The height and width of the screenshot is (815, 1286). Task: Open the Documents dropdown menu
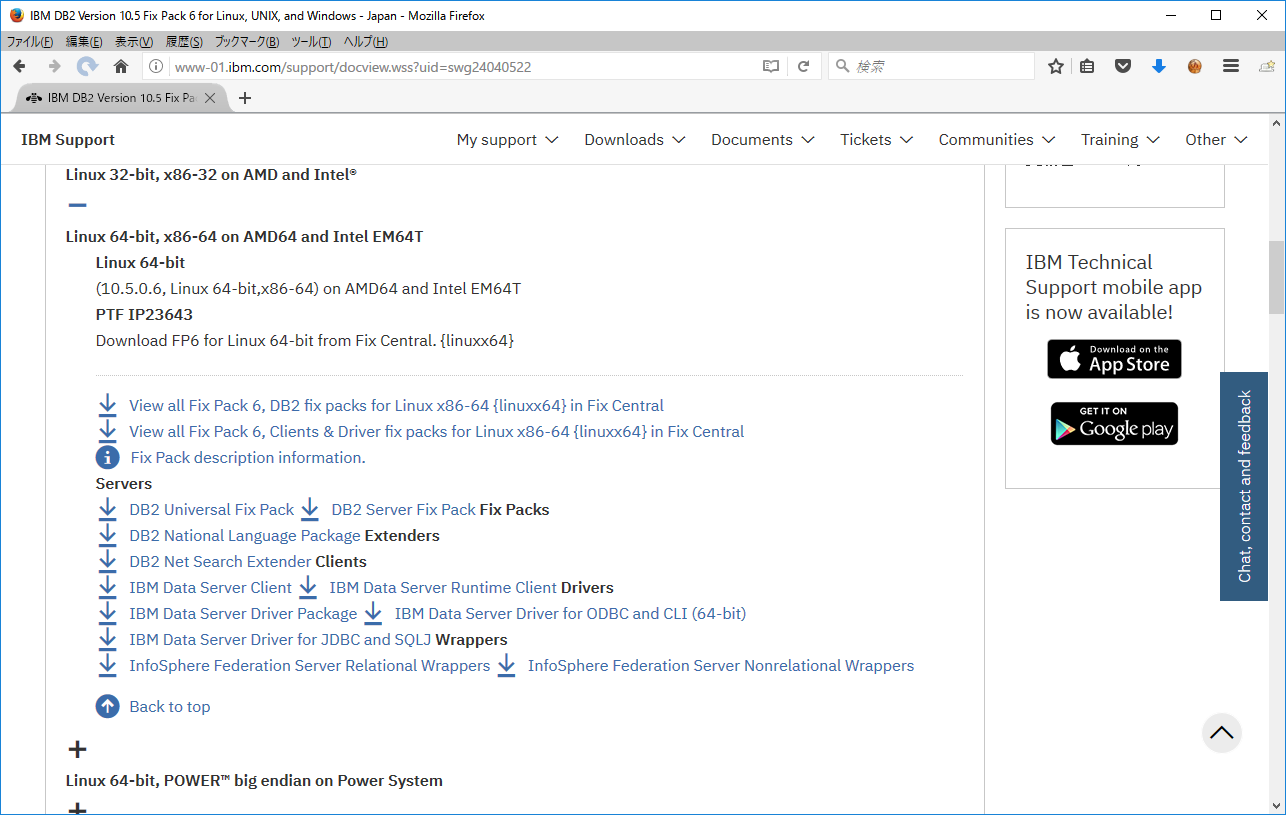(763, 140)
